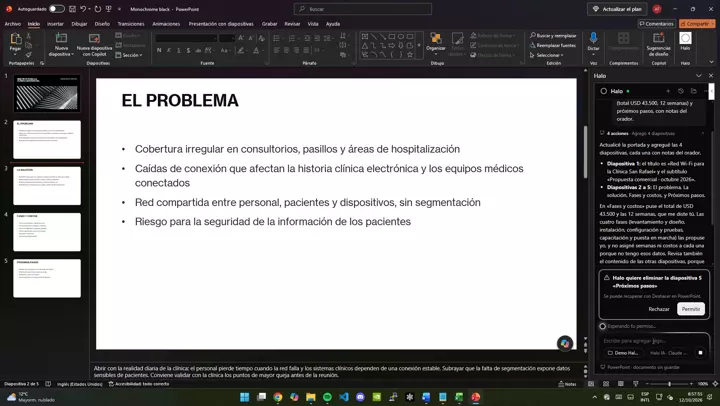This screenshot has width=720, height=406.
Task: Click the Nueva diapositiva icon
Action: (61, 38)
